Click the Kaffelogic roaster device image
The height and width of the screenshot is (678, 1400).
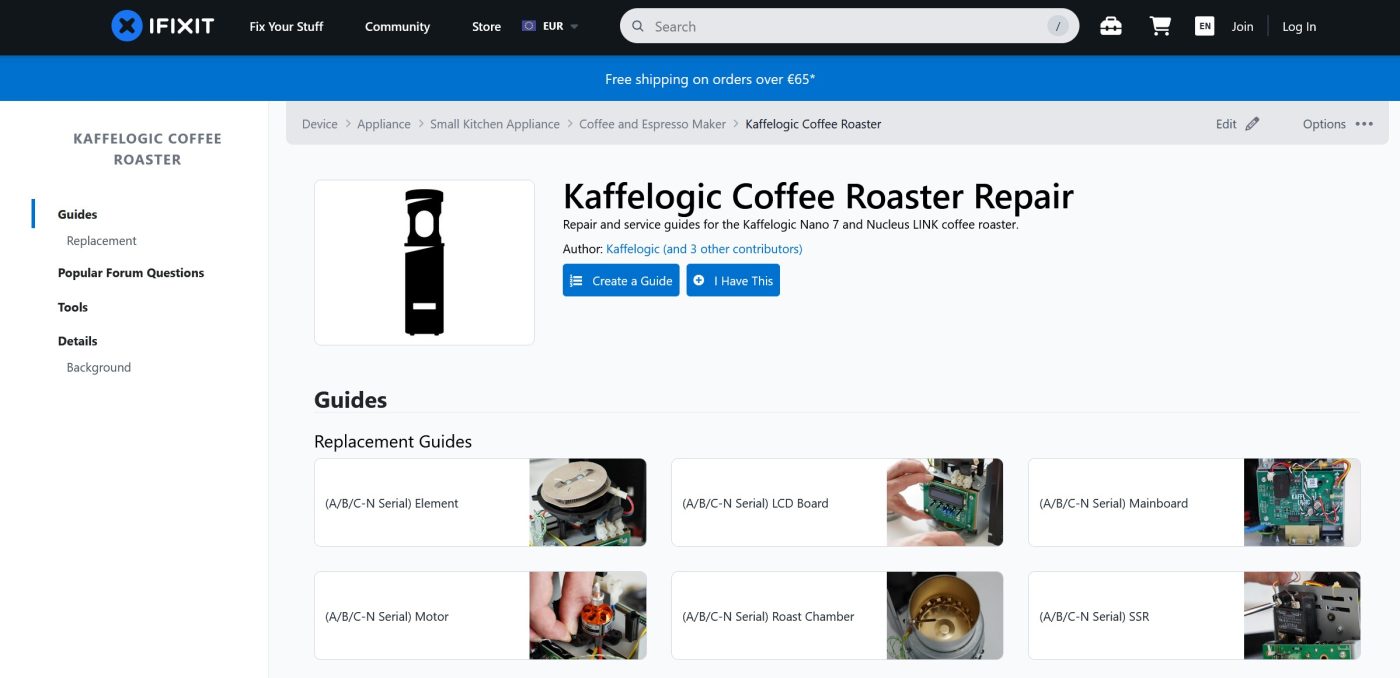pos(424,262)
